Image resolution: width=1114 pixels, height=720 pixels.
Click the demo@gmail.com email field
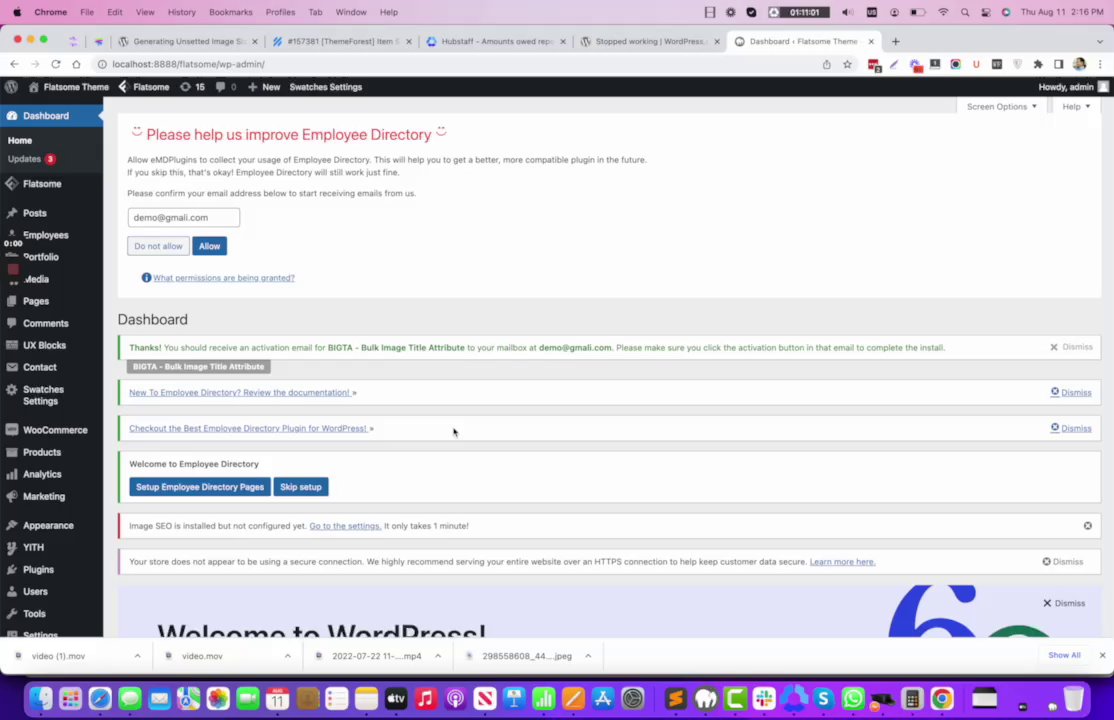pyautogui.click(x=184, y=217)
